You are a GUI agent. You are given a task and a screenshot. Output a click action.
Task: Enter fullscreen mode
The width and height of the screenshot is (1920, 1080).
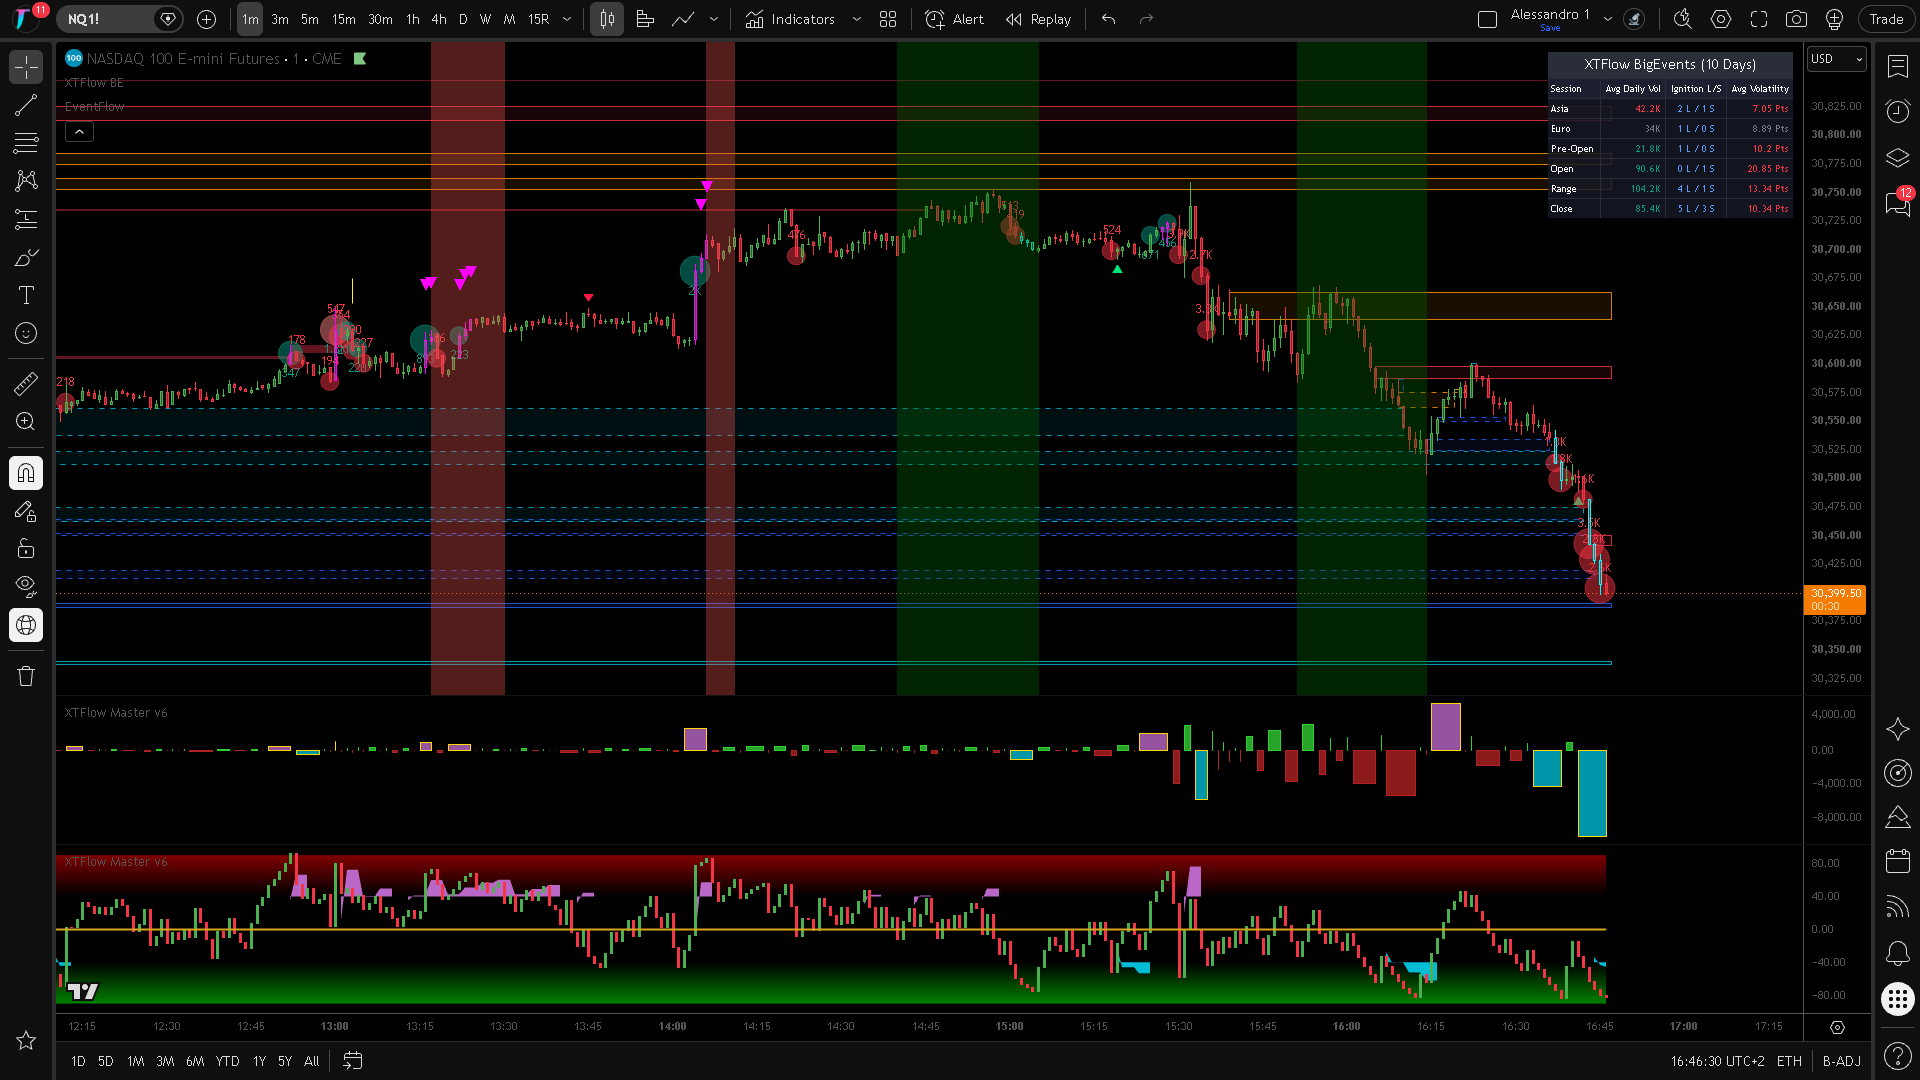[1758, 19]
